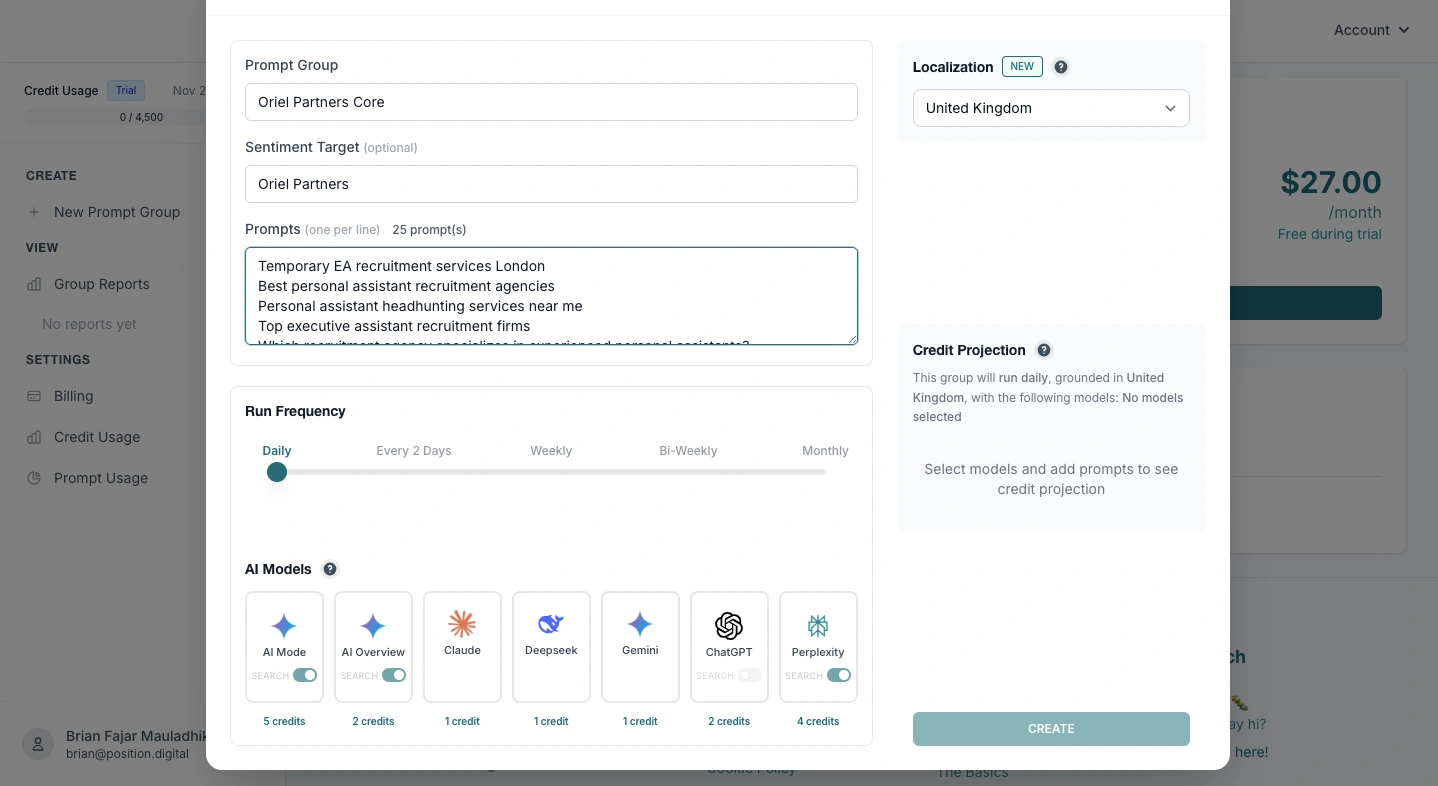Open Group Reports in sidebar
This screenshot has width=1438, height=786.
[x=101, y=284]
